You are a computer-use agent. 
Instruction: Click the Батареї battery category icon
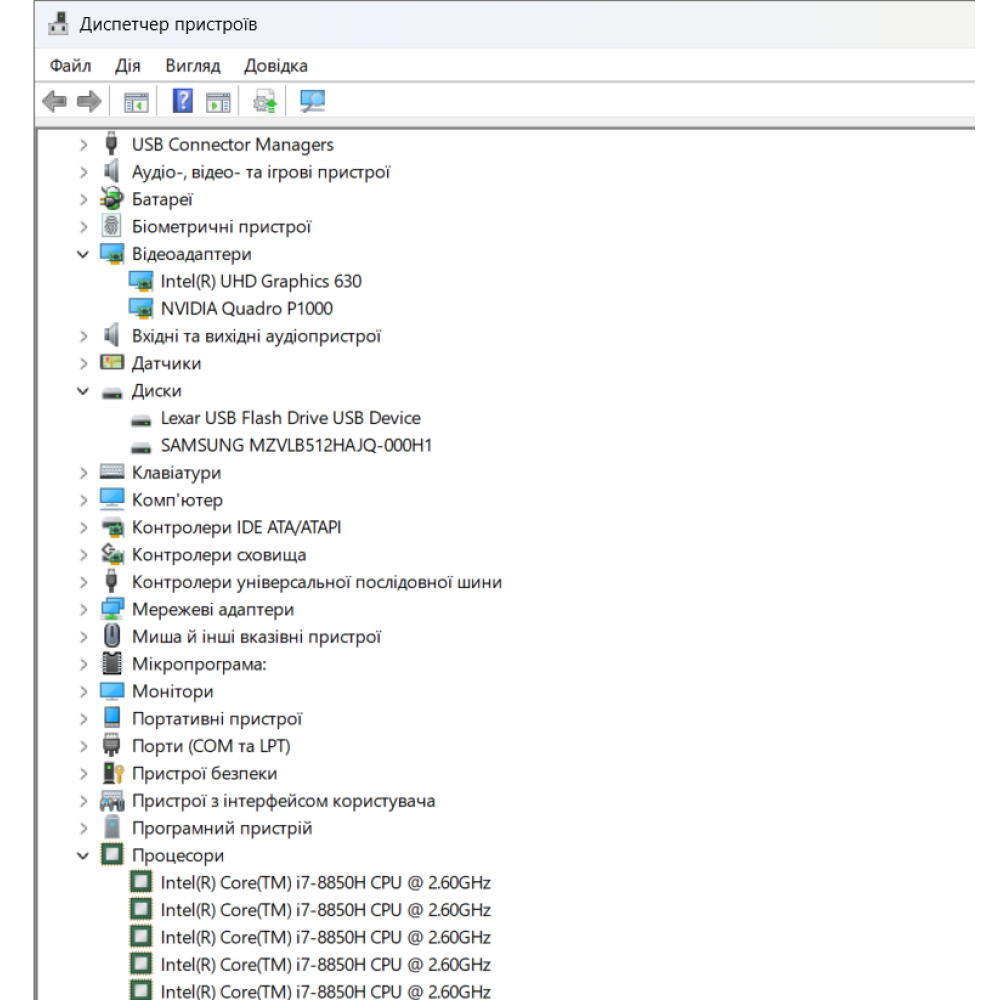pos(112,199)
